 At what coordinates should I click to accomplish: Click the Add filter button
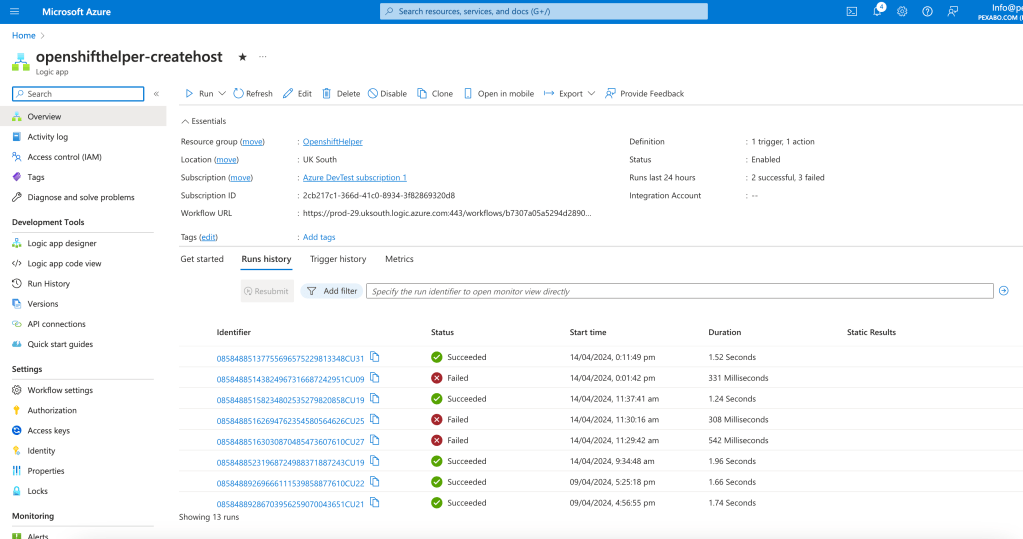pos(332,291)
